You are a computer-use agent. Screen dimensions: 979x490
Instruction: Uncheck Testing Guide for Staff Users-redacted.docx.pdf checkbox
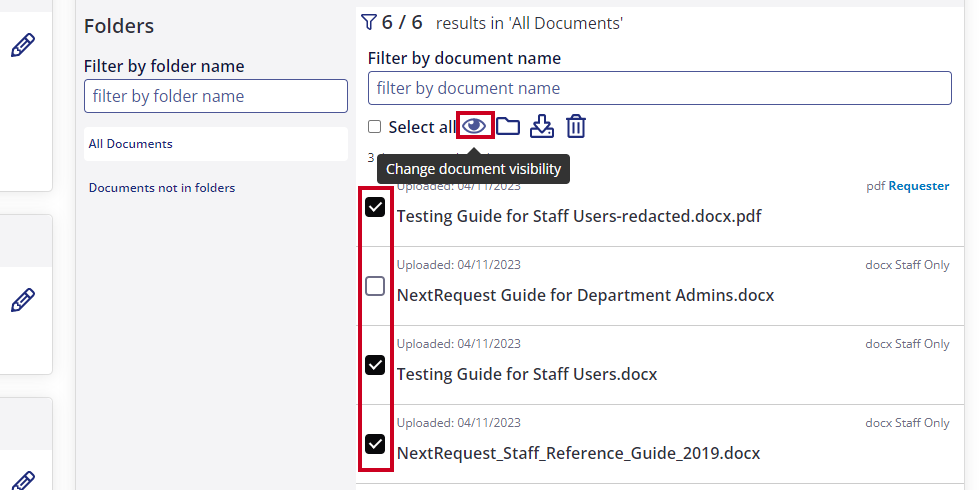[375, 207]
